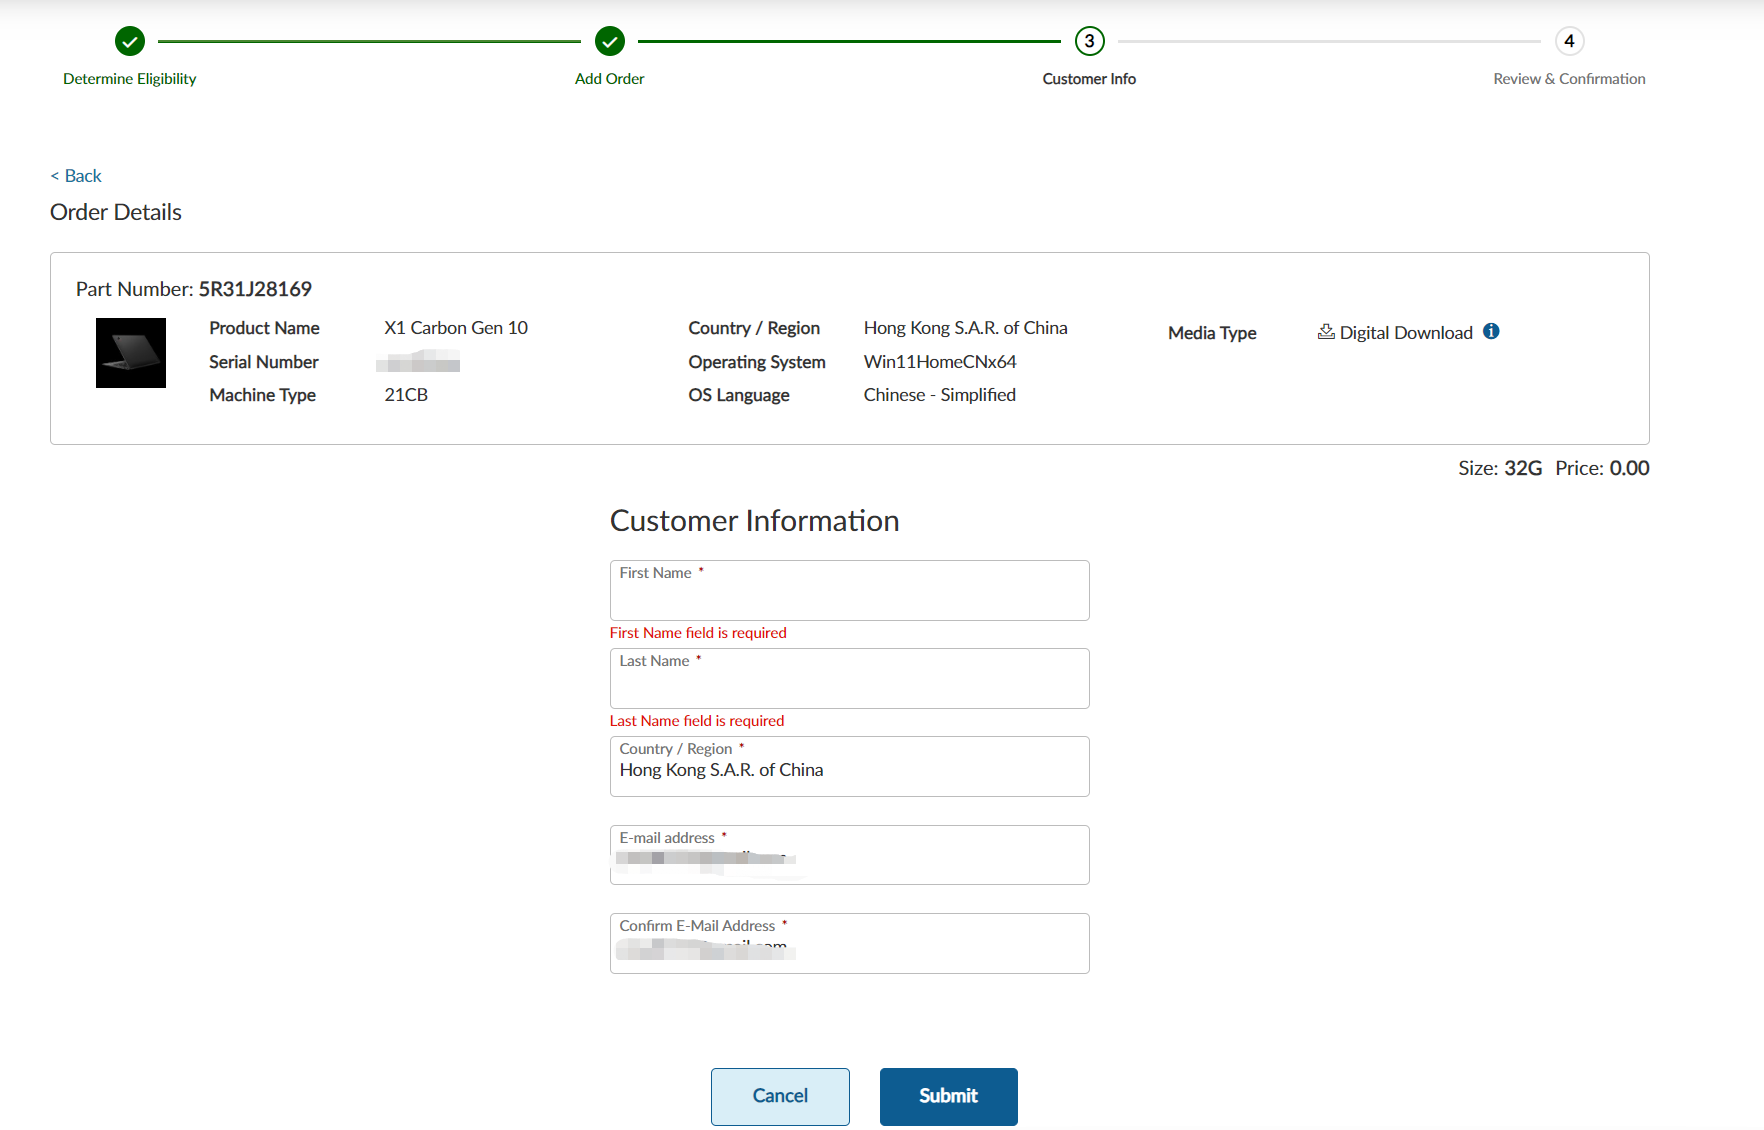This screenshot has height=1130, width=1764.
Task: Select step 4 Review & Confirmation circle
Action: point(1569,41)
